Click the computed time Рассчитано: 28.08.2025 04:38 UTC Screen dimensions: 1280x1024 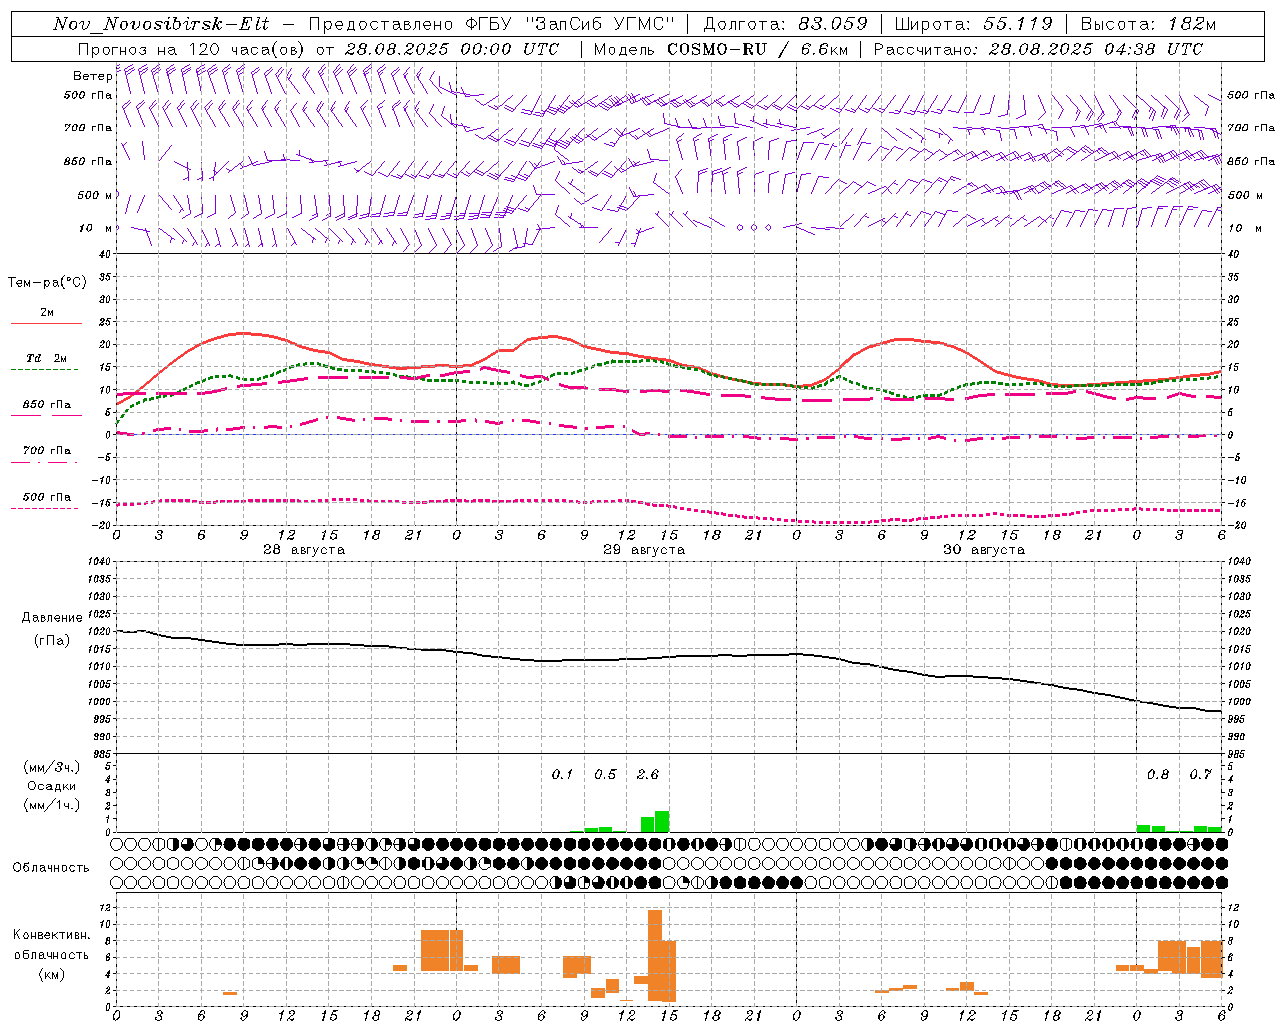[1038, 49]
